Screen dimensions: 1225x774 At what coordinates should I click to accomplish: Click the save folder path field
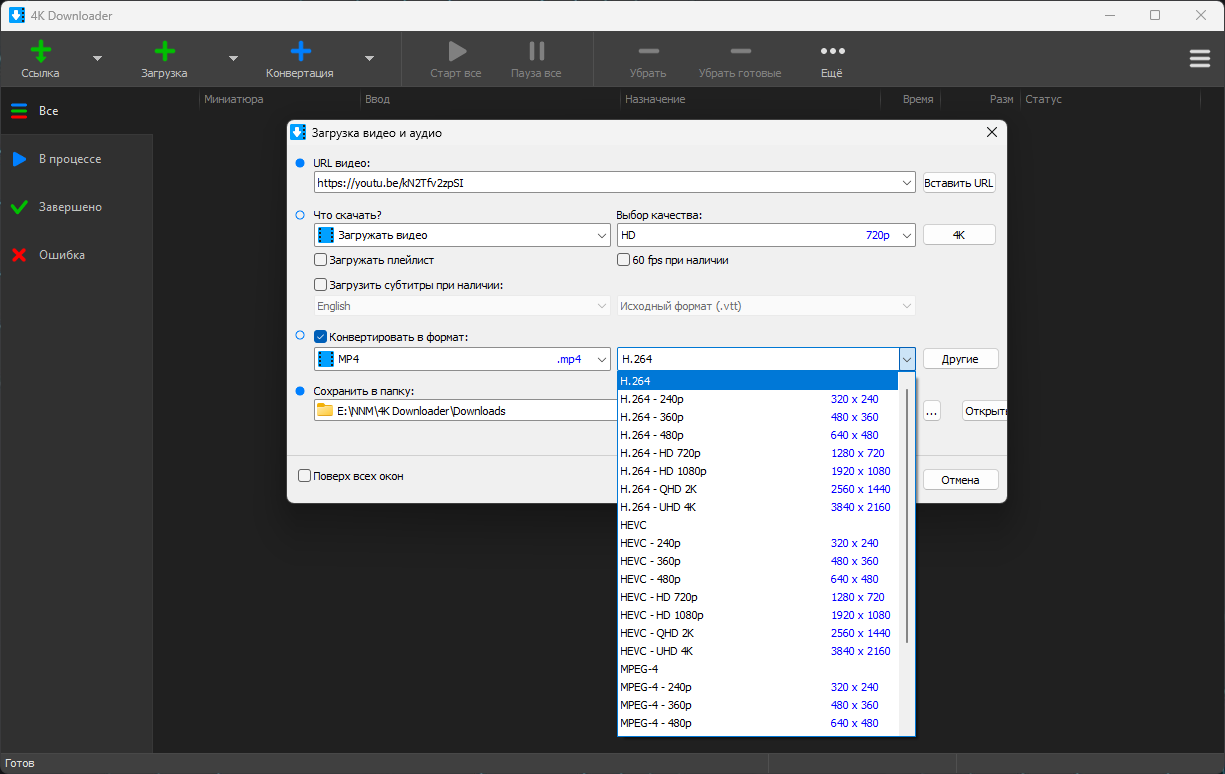click(466, 411)
